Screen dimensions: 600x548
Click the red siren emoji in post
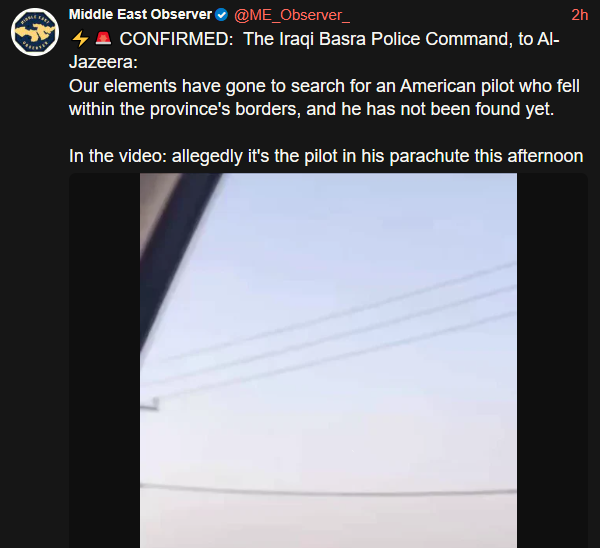103,39
